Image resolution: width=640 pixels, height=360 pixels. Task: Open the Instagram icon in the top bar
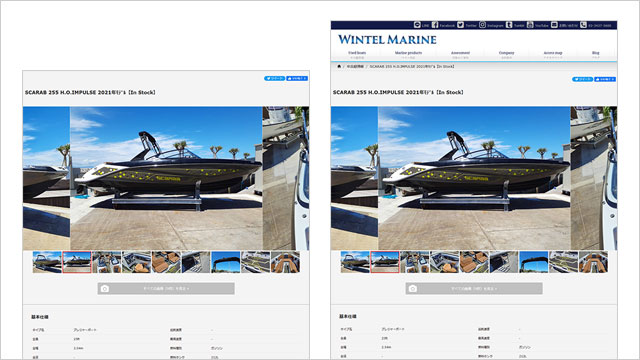(482, 25)
